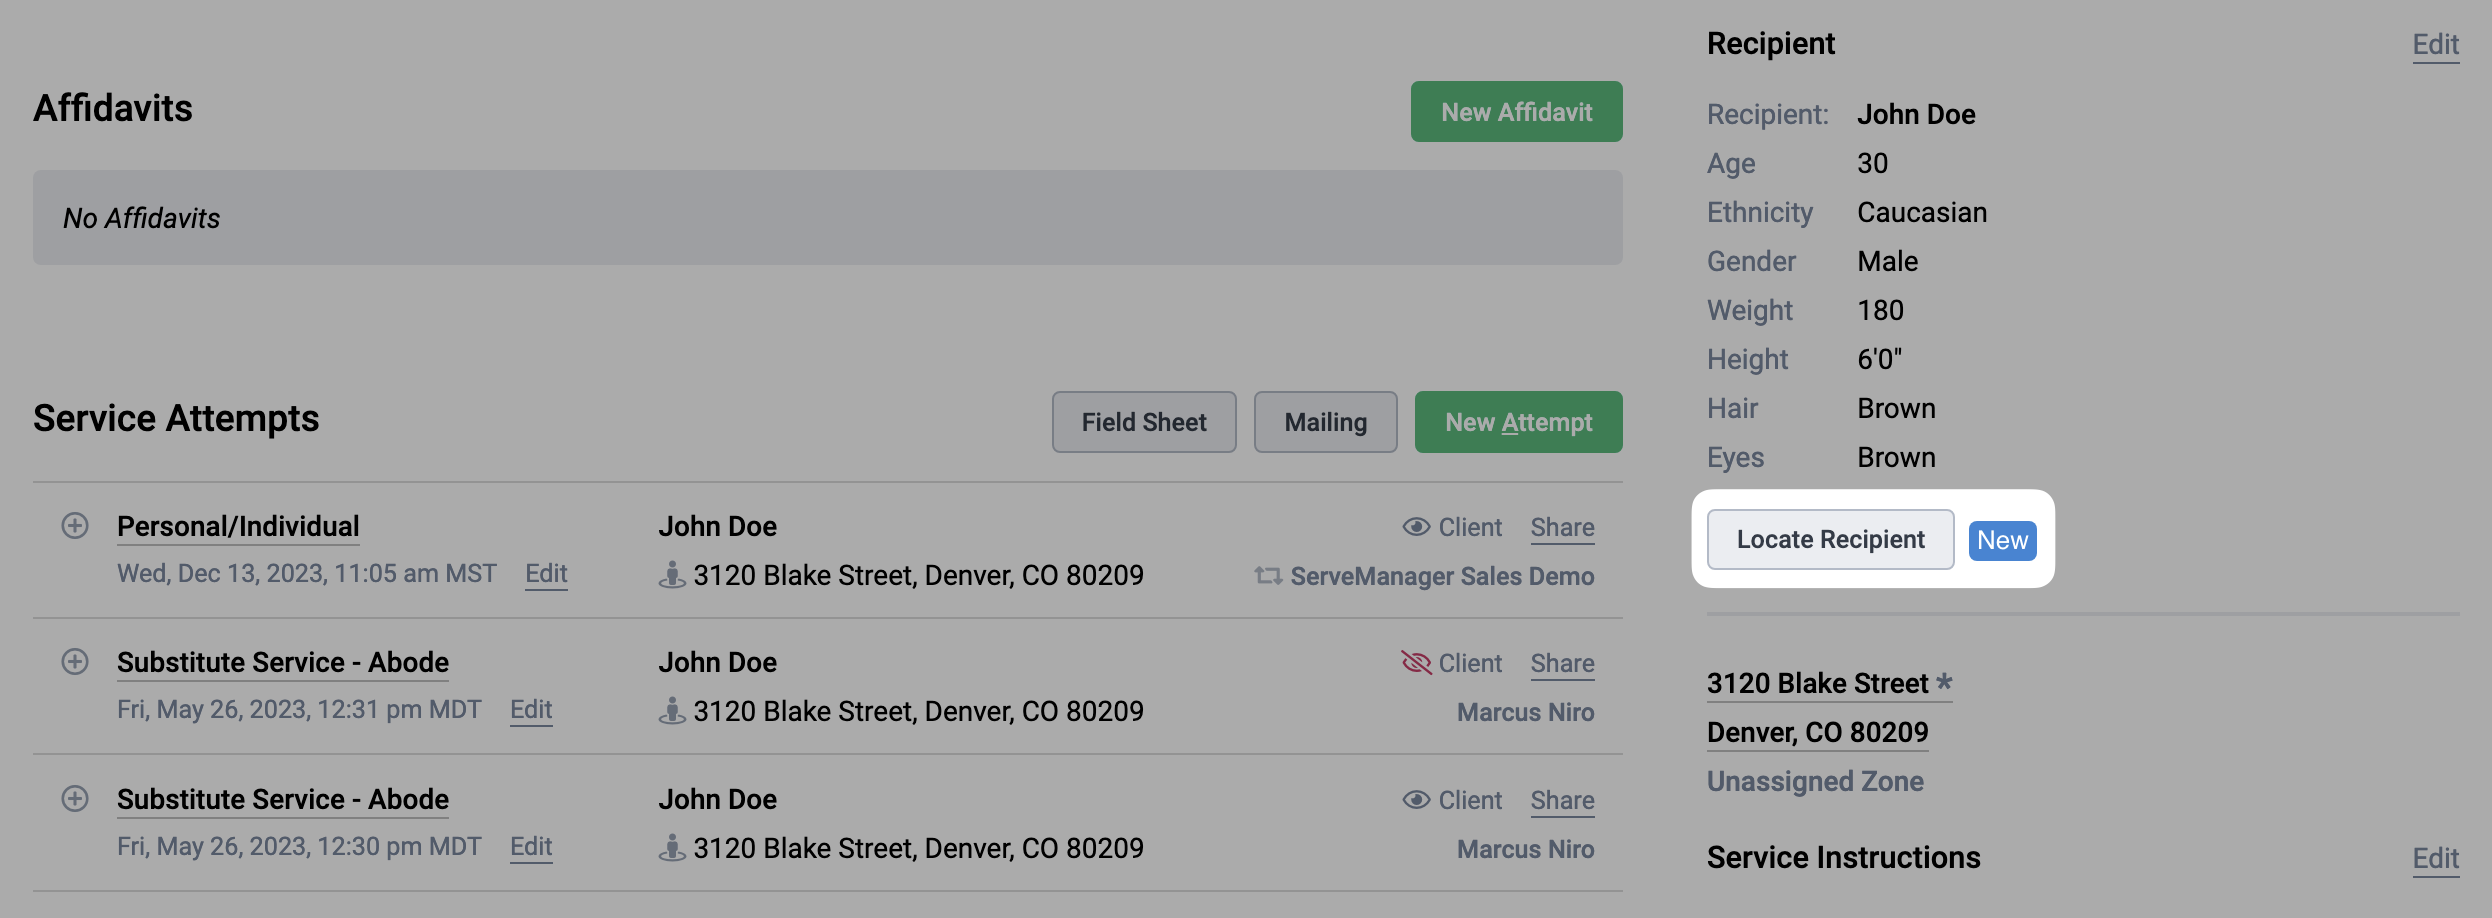The height and width of the screenshot is (918, 2492).
Task: Click the New Affidavit button
Action: click(1516, 111)
